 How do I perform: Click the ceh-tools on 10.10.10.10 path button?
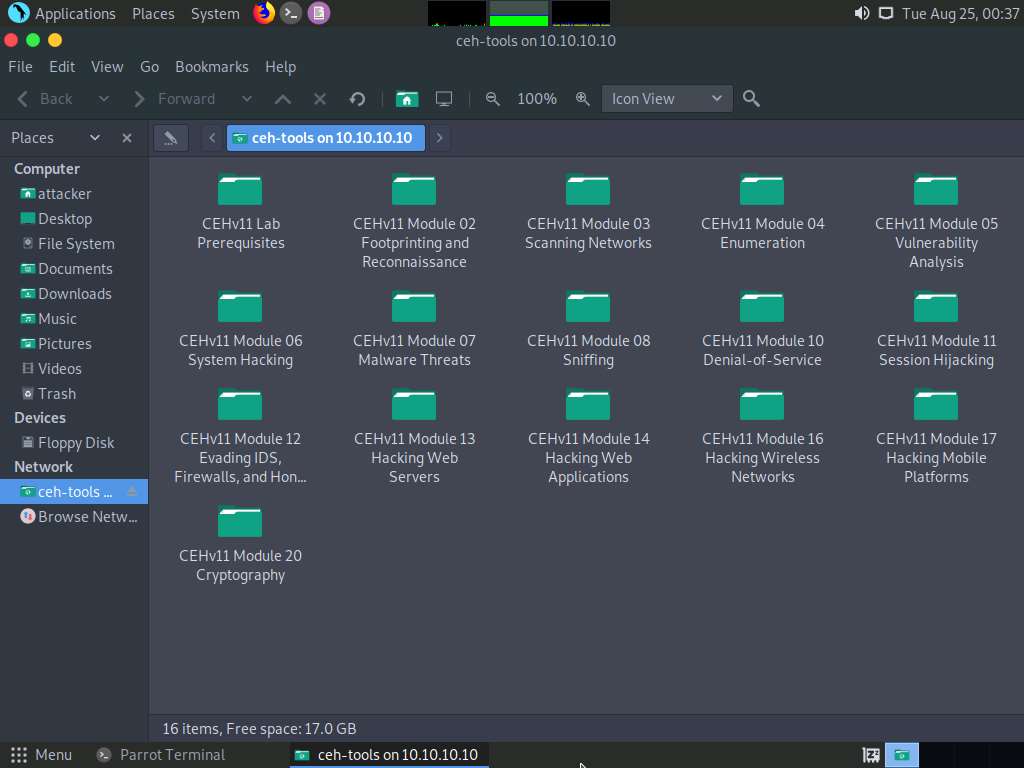[326, 138]
